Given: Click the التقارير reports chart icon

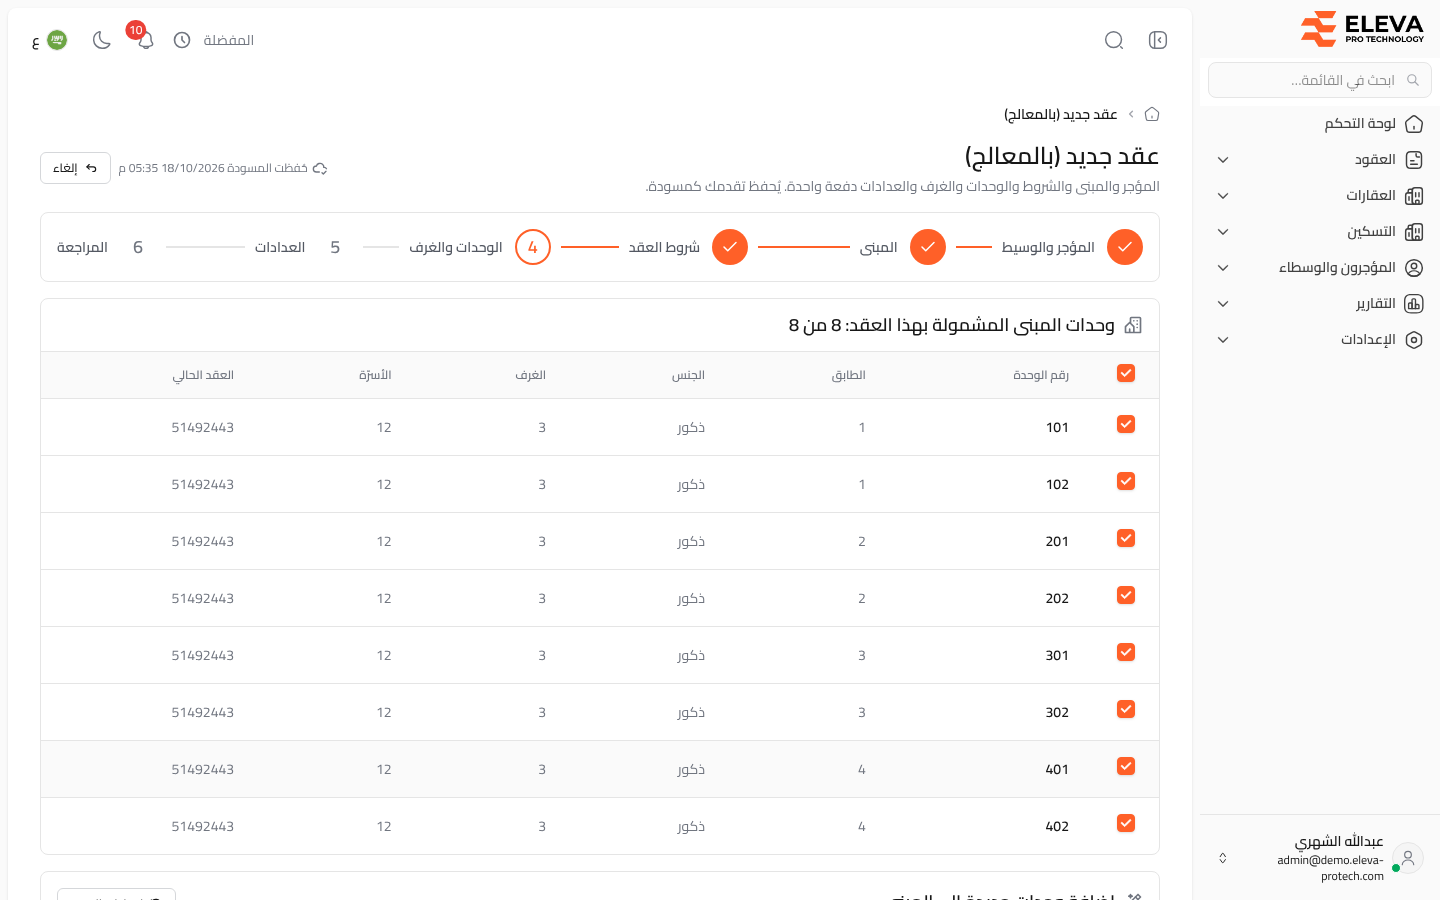Looking at the screenshot, I should click(1414, 304).
